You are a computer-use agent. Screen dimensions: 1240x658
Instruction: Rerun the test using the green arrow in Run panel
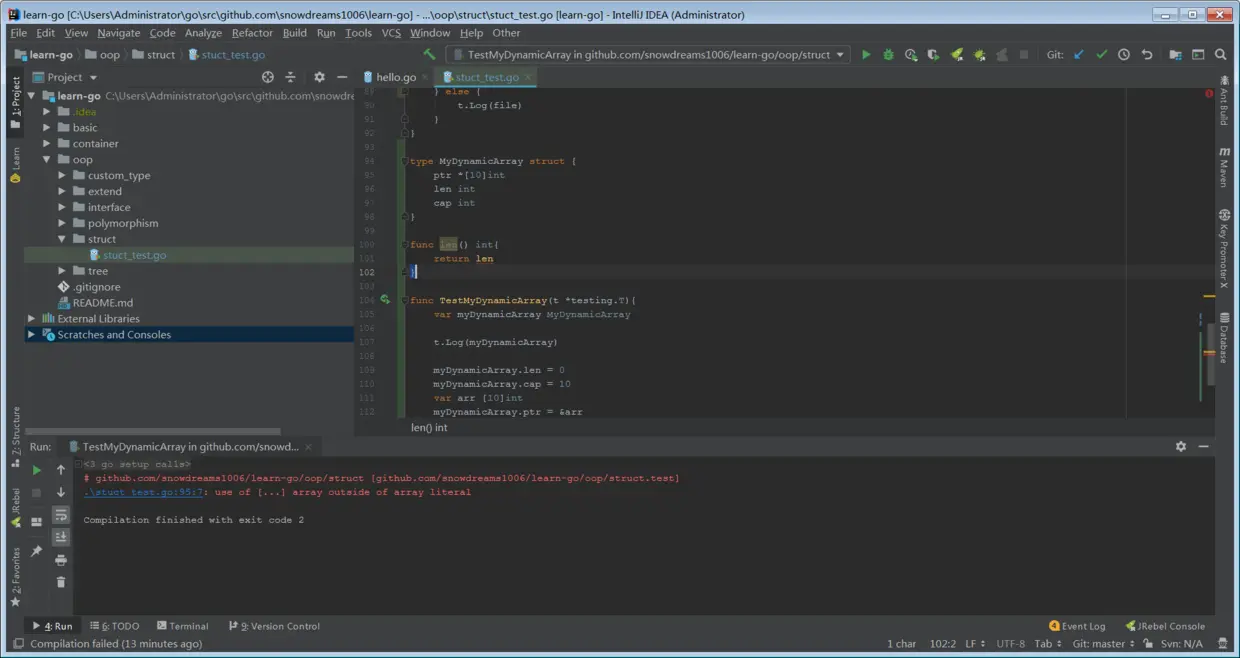[36, 469]
